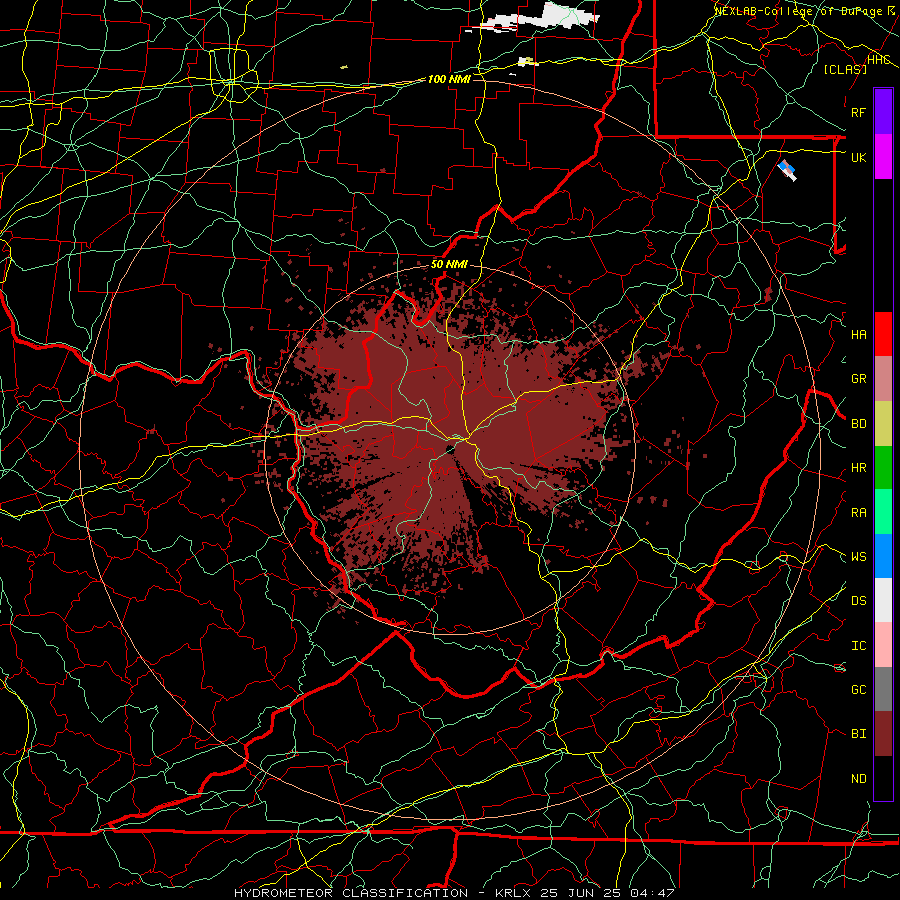The width and height of the screenshot is (900, 900).
Task: Click the WS blue legend swatch
Action: pos(883,556)
